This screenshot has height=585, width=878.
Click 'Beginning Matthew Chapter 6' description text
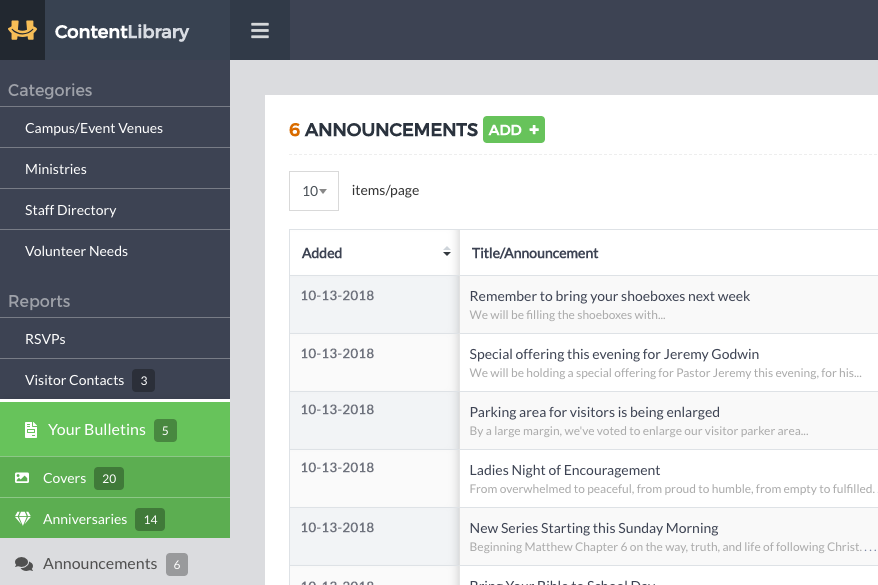(672, 546)
